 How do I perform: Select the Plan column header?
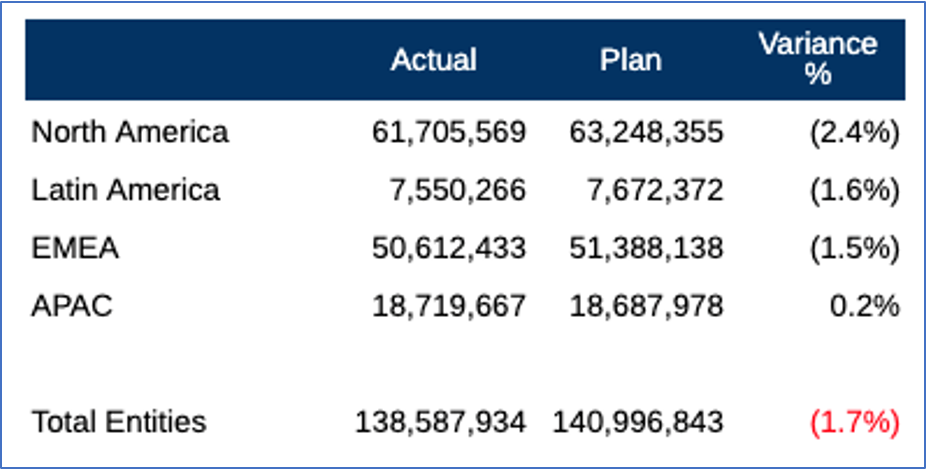click(x=630, y=60)
